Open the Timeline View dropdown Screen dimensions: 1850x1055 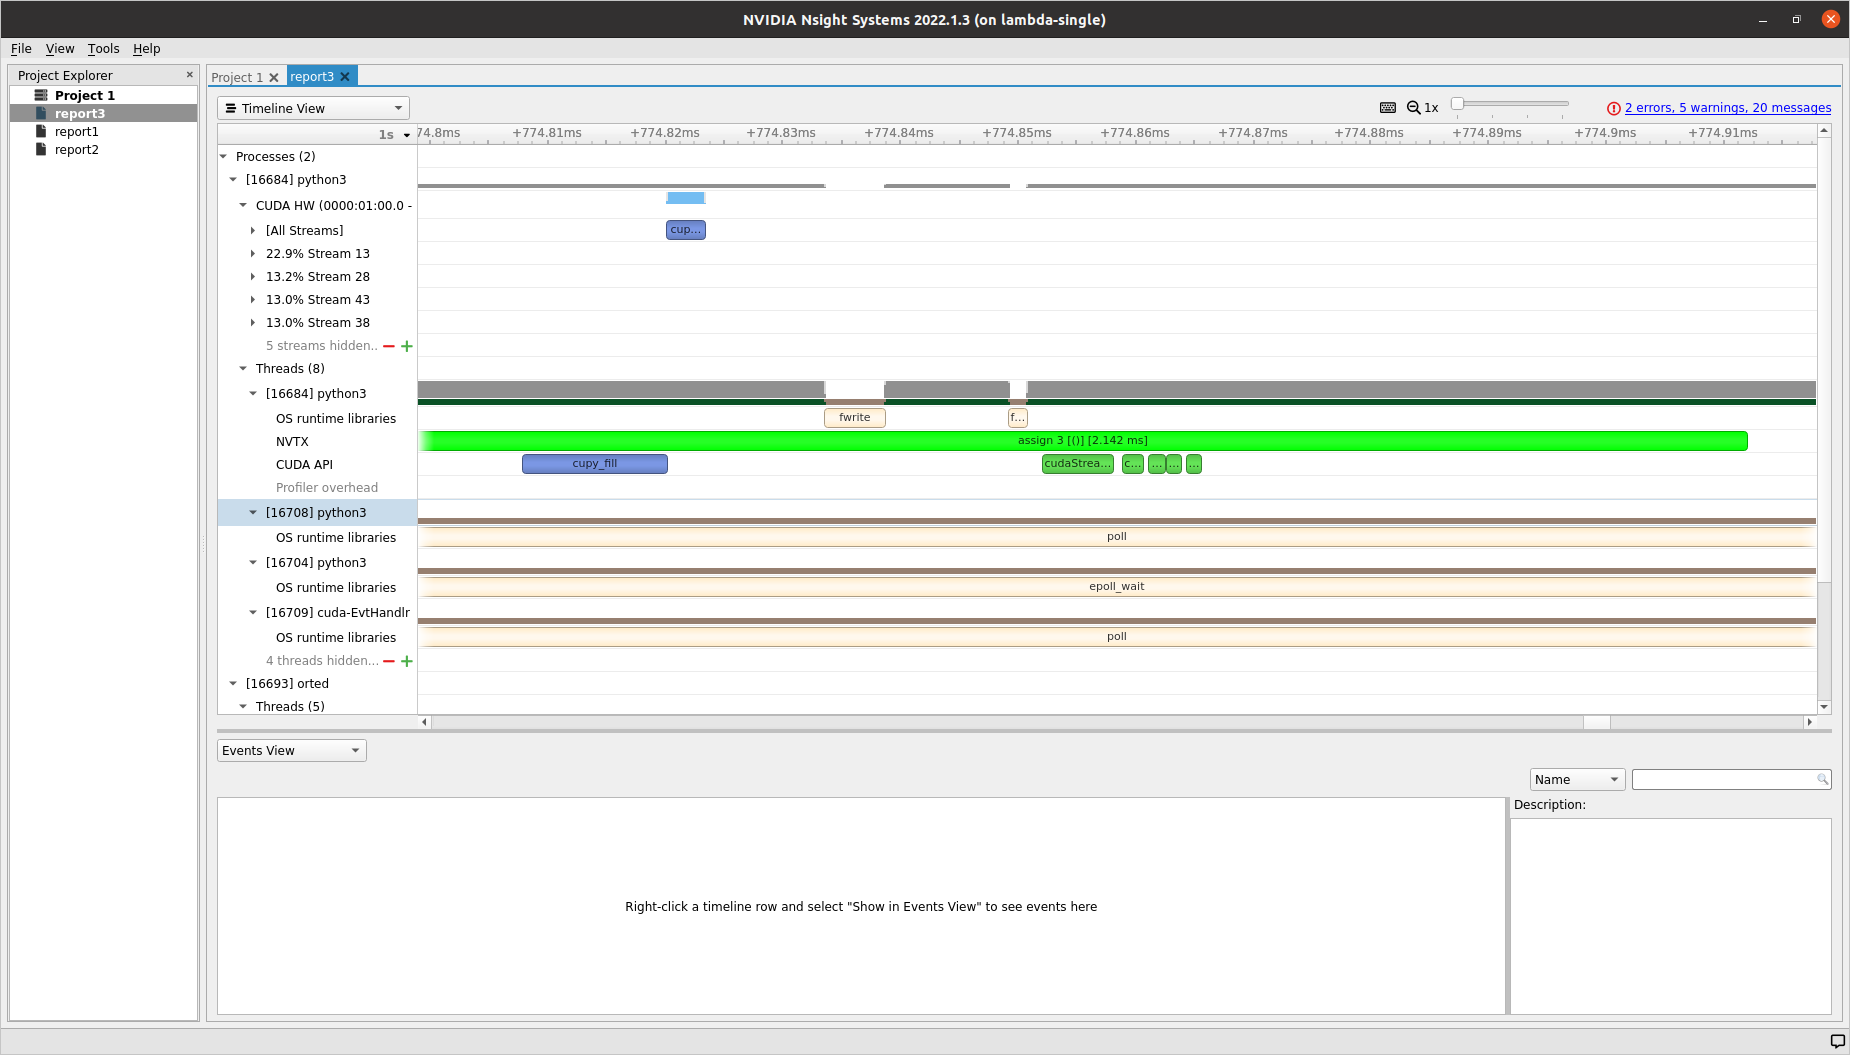tap(313, 107)
